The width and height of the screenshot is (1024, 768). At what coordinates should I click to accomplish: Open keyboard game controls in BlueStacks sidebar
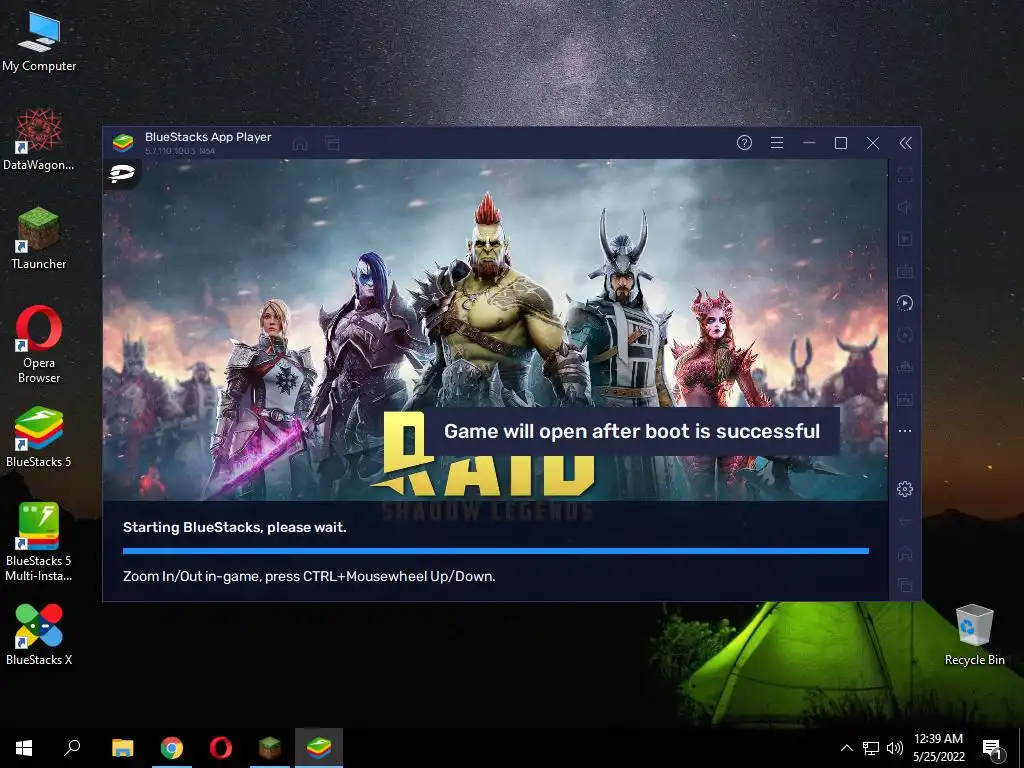point(905,270)
